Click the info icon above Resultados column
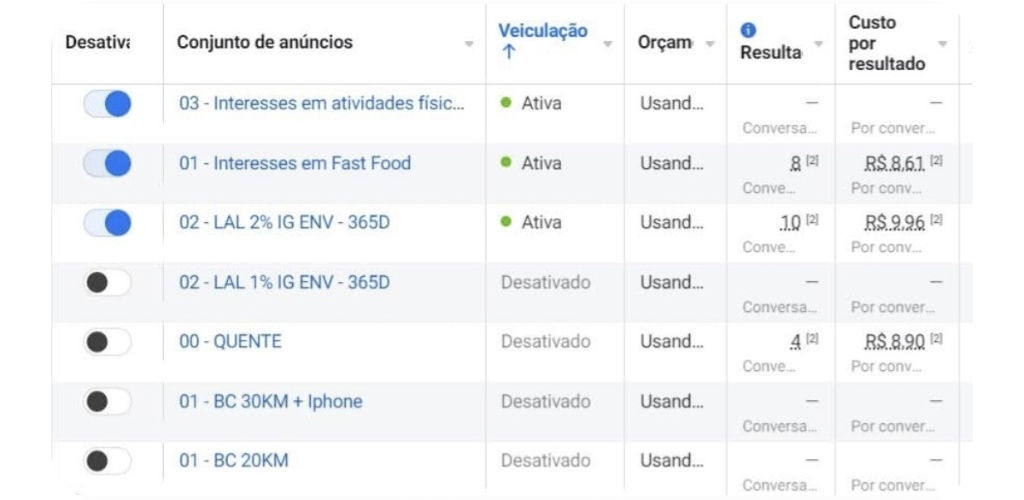Screen dimensions: 1024x500 click(x=748, y=30)
